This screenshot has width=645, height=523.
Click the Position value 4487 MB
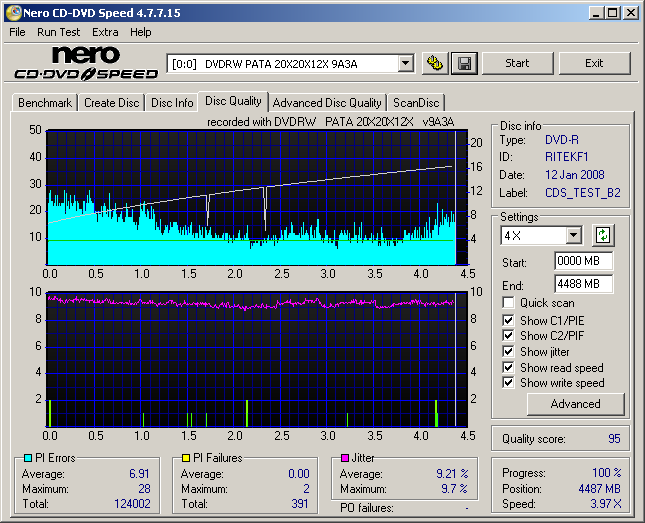pos(599,489)
